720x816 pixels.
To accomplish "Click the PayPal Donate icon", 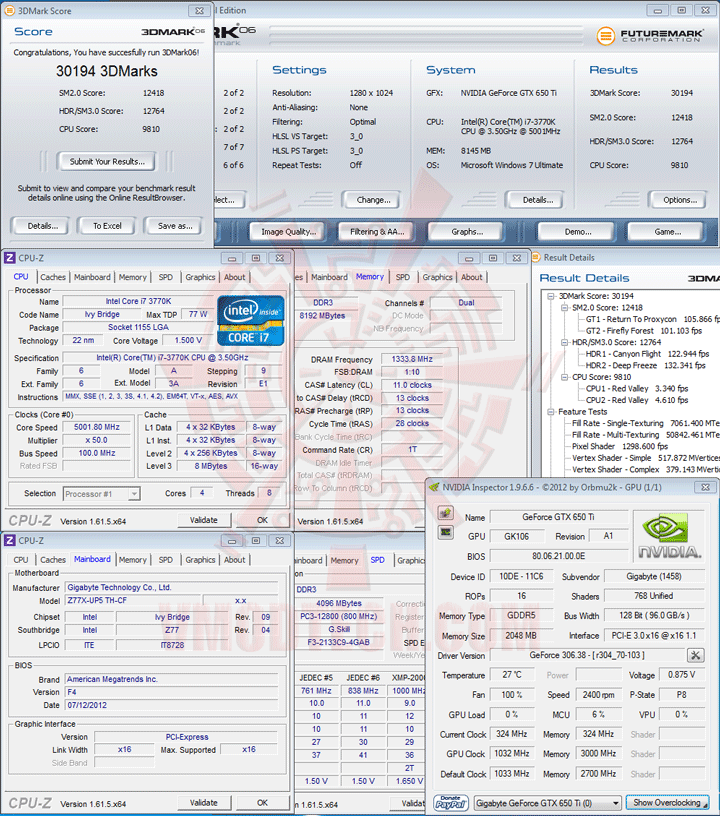I will (451, 802).
